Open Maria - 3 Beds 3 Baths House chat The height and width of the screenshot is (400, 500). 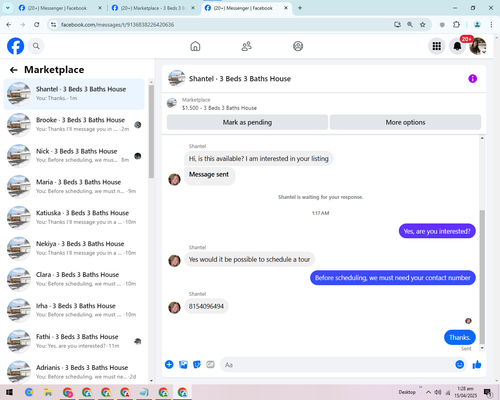[x=74, y=186]
